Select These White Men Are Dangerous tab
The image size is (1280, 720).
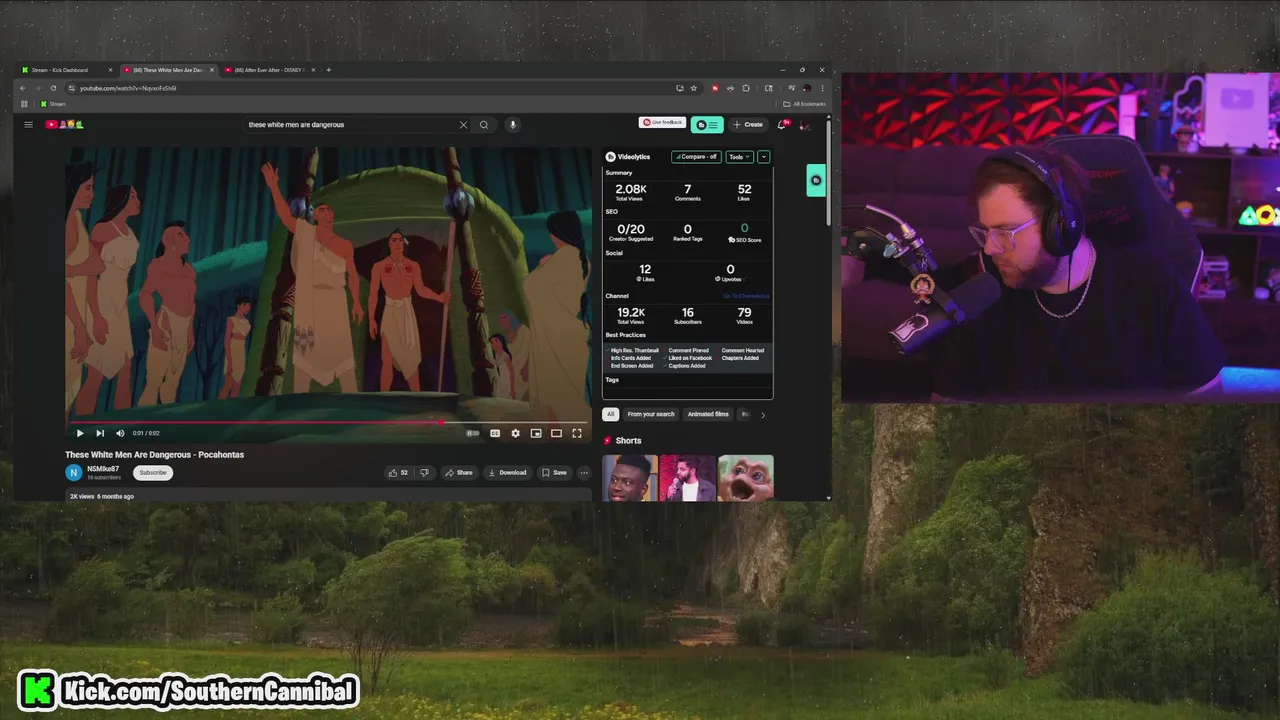click(167, 70)
